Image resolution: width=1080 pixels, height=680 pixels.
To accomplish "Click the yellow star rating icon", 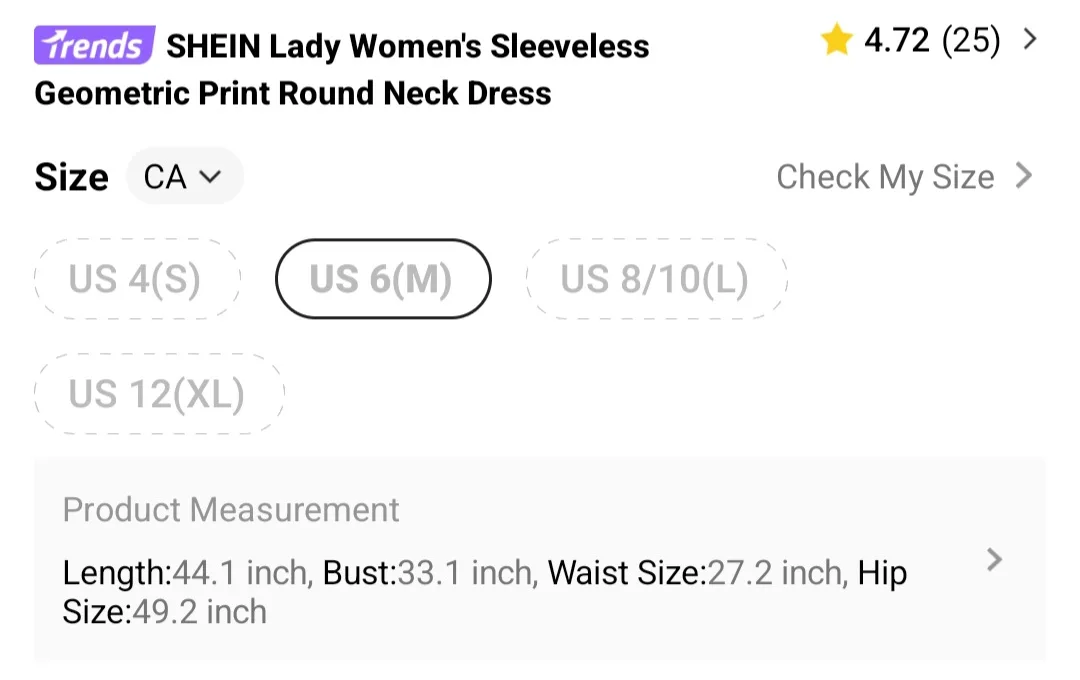I will point(837,40).
